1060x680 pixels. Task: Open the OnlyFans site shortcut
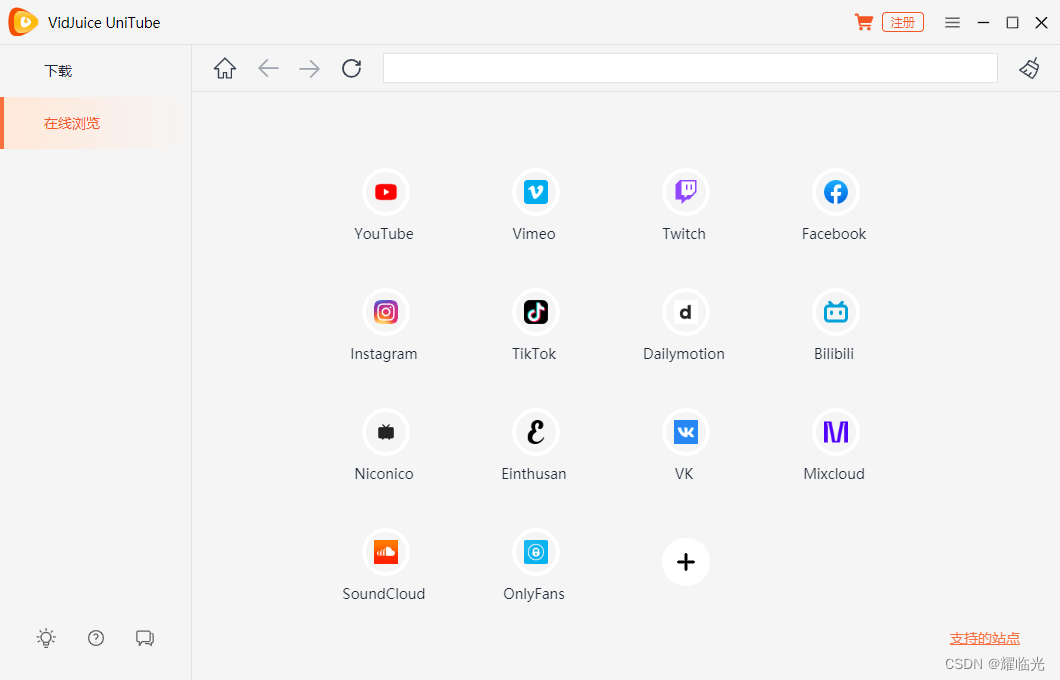pyautogui.click(x=535, y=552)
